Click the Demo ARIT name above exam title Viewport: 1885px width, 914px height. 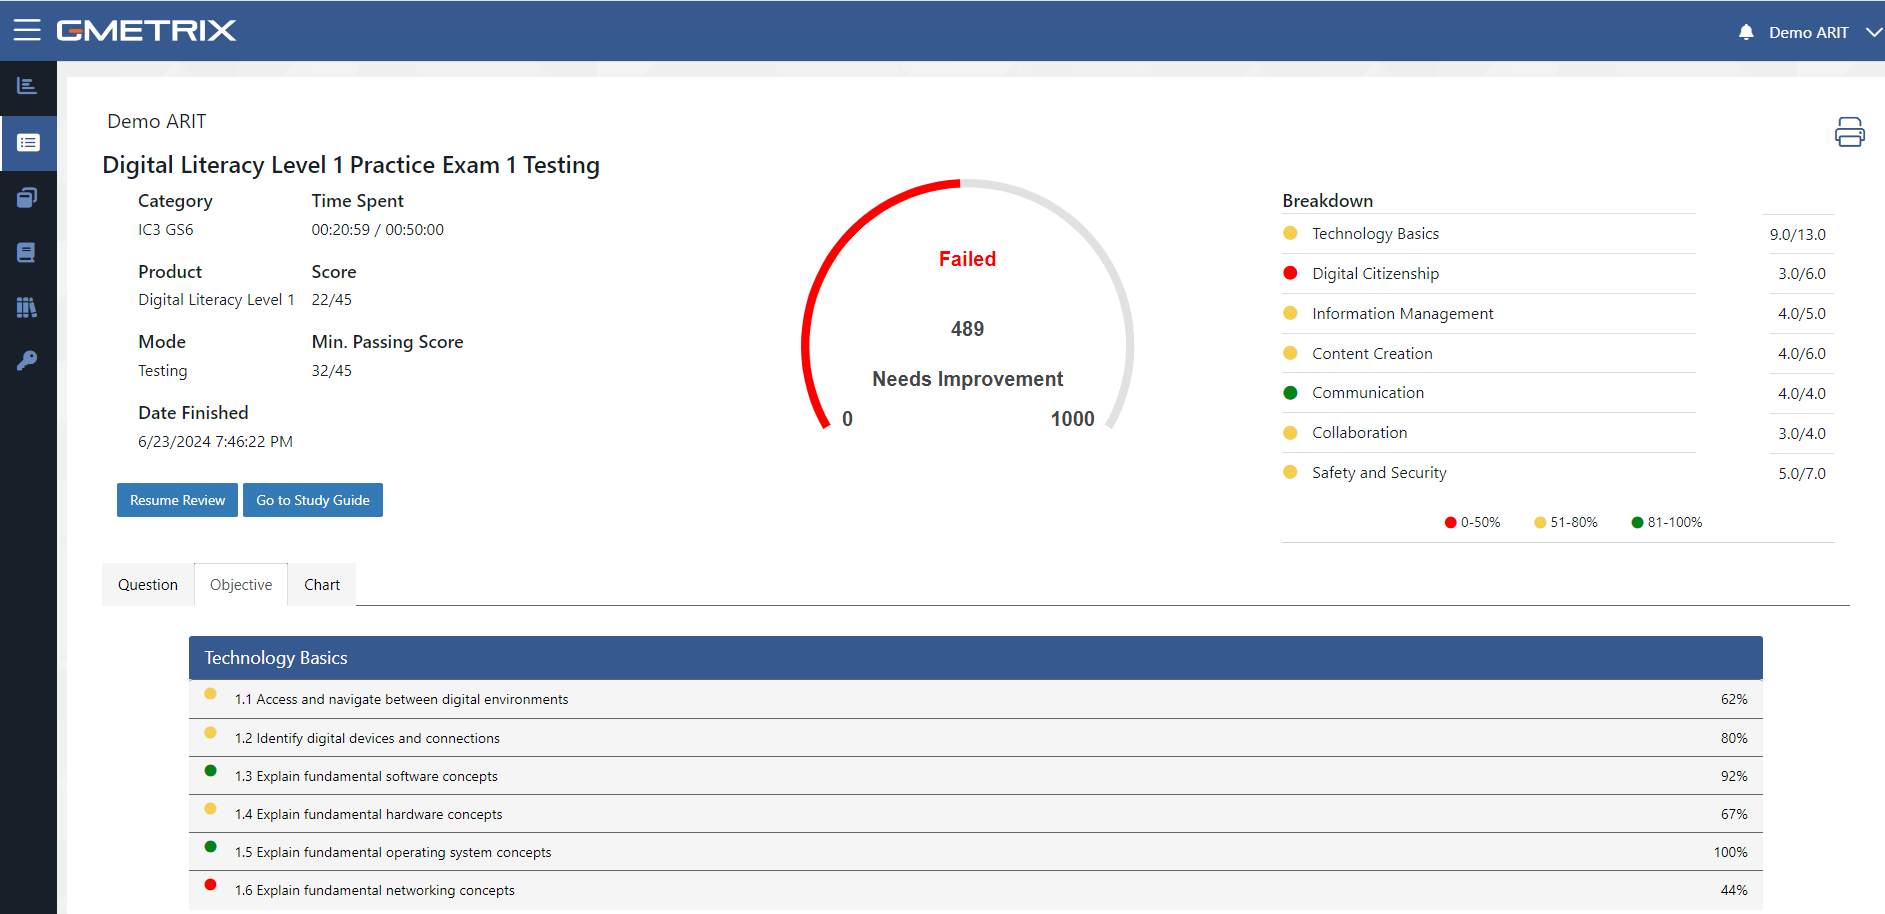(x=157, y=121)
